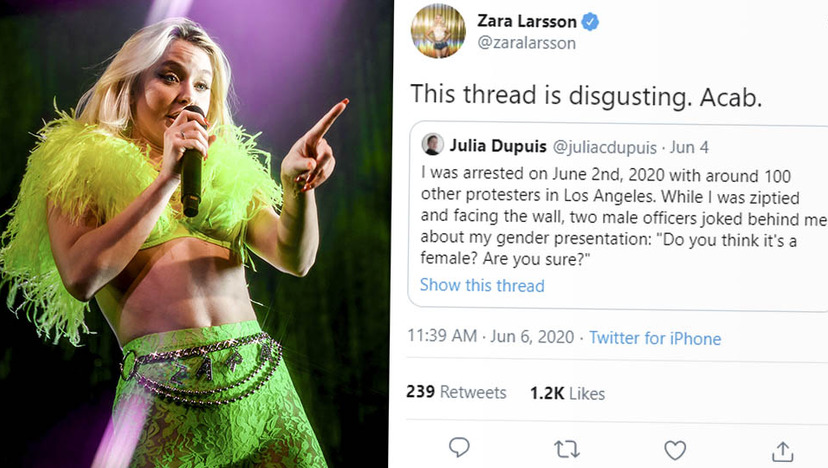The width and height of the screenshot is (828, 468).
Task: Open Zara Larsson's round profile avatar
Action: pyautogui.click(x=438, y=31)
